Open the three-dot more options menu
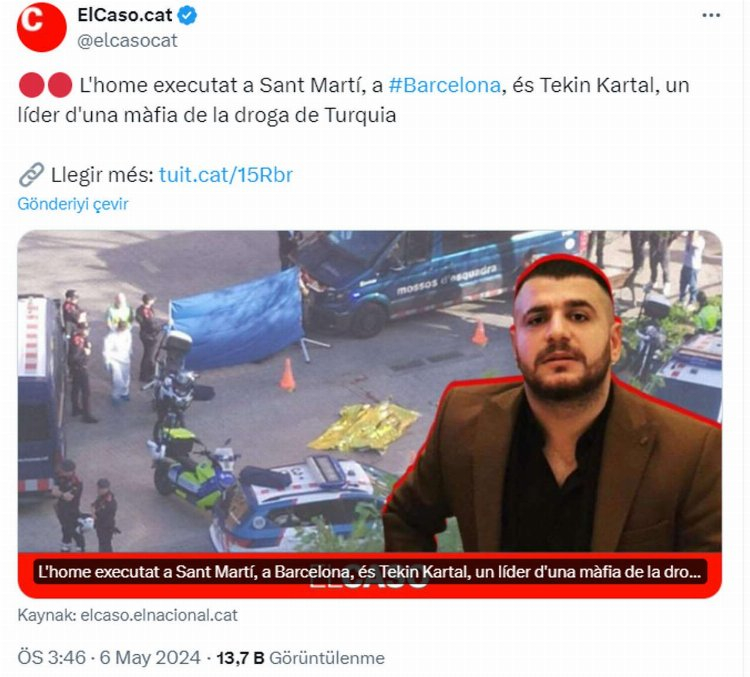The height and width of the screenshot is (677, 750). point(711,15)
